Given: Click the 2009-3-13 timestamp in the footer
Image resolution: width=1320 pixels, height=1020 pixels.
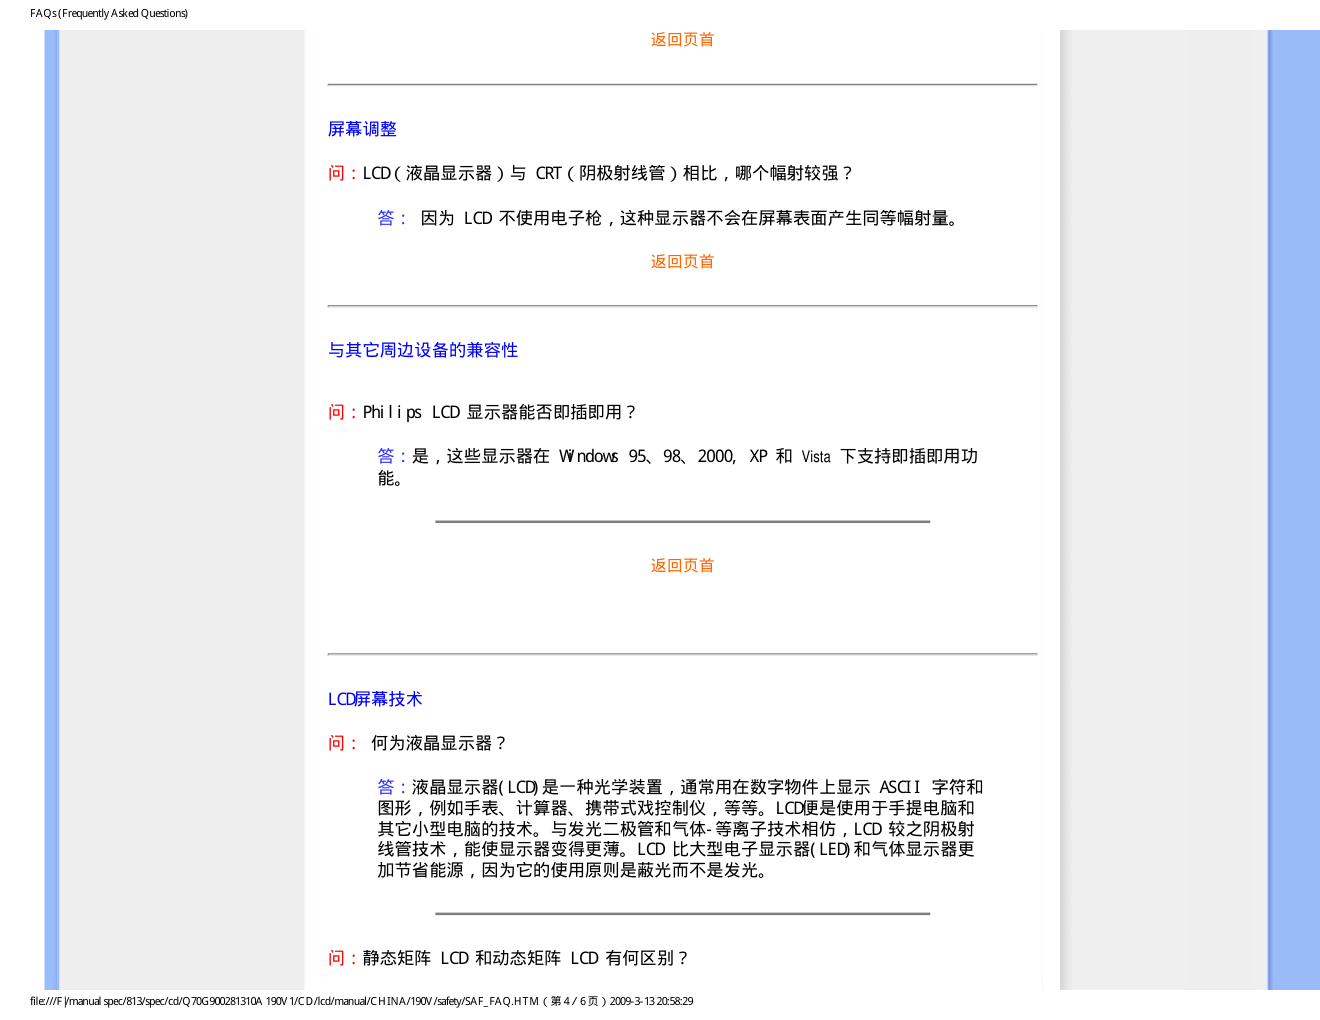Looking at the screenshot, I should coord(651,1001).
